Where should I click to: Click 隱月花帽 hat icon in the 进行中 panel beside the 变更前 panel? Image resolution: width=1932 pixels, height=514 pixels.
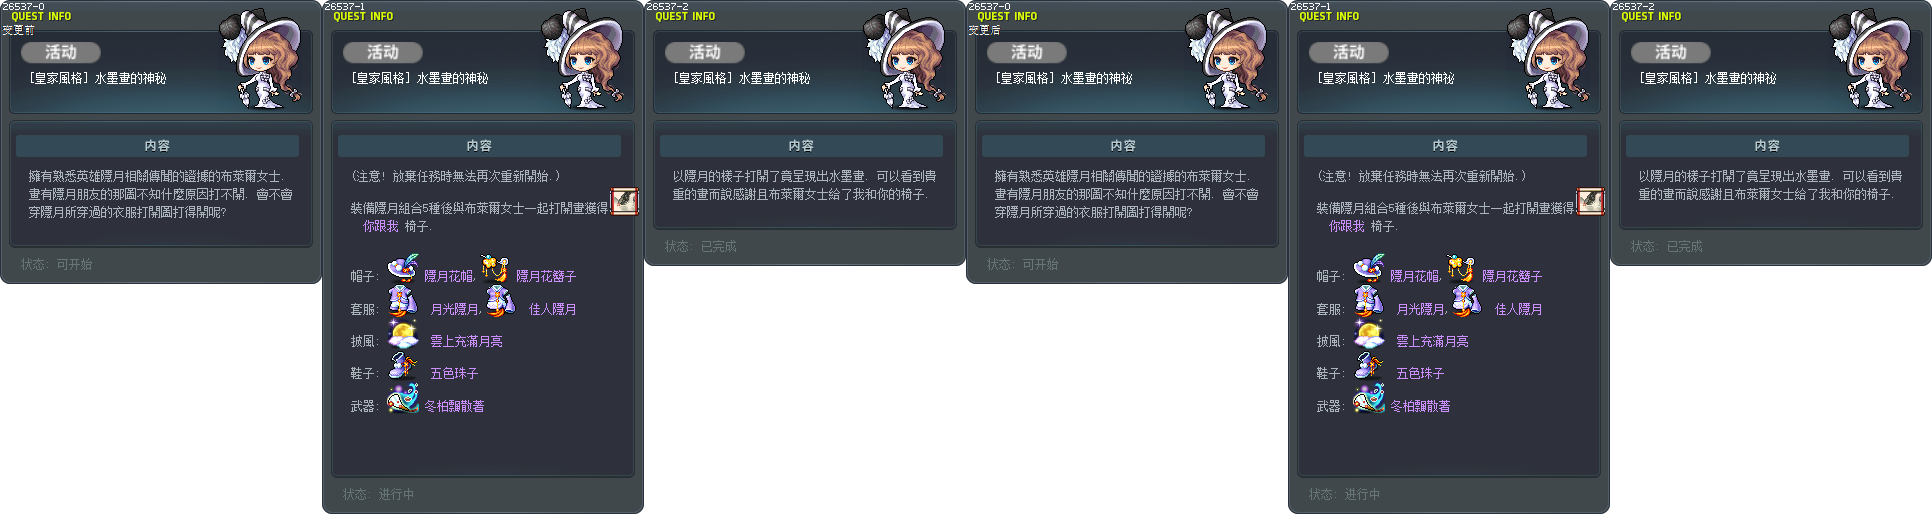coord(403,268)
